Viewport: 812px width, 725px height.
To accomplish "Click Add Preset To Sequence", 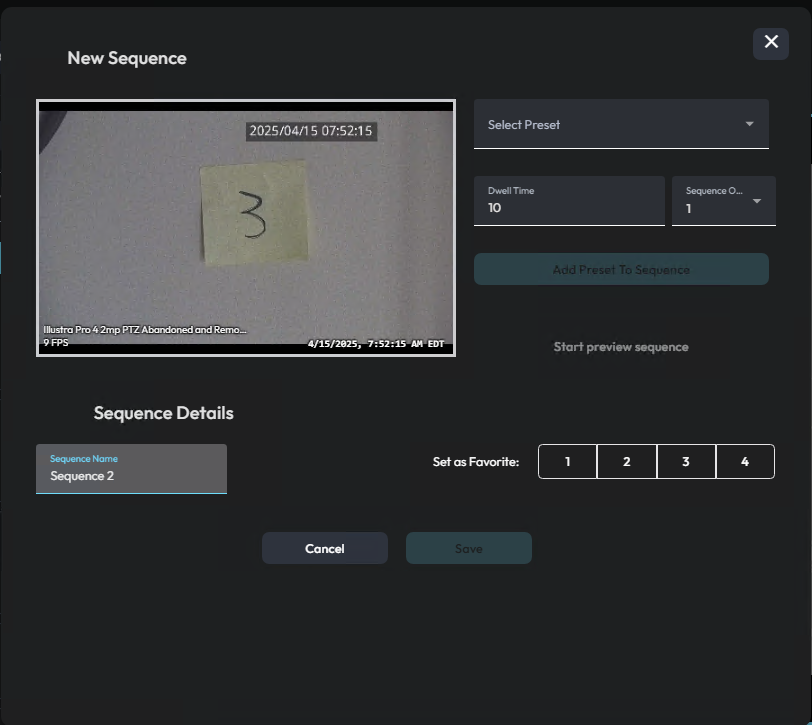I will tap(620, 269).
